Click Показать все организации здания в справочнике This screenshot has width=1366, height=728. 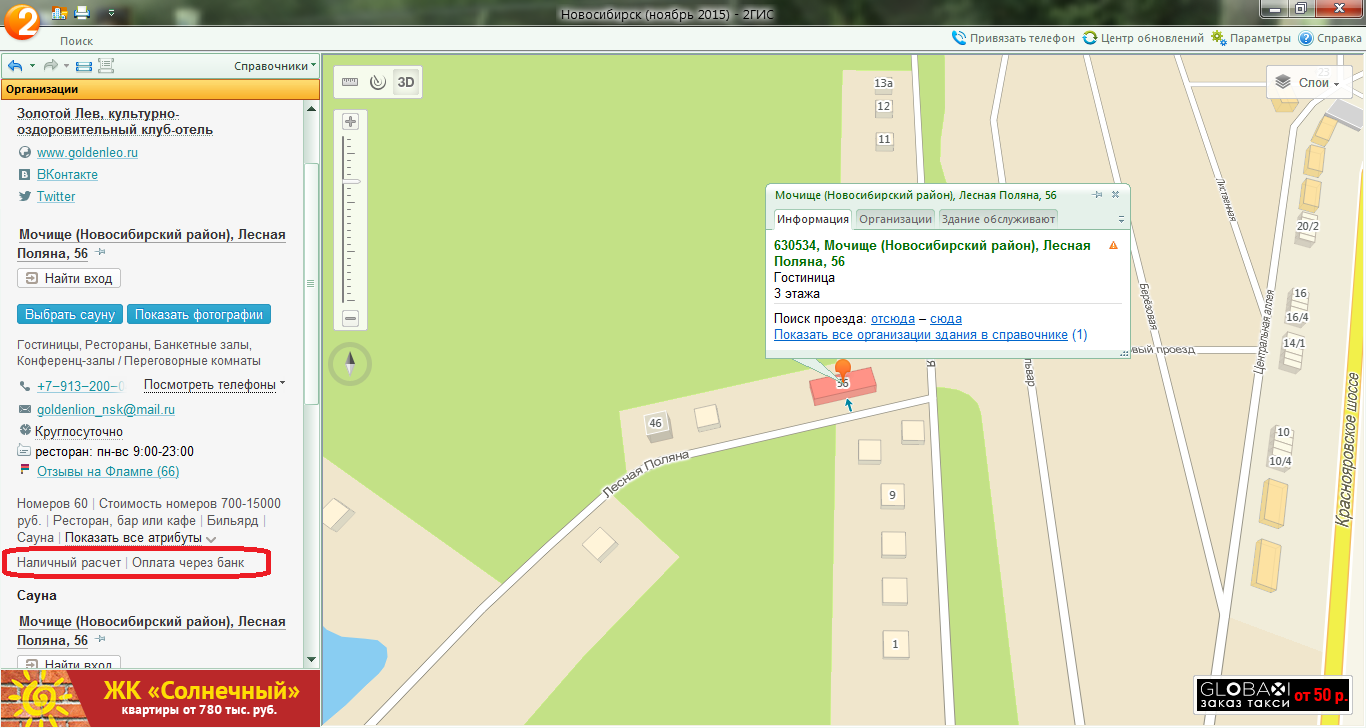point(921,335)
